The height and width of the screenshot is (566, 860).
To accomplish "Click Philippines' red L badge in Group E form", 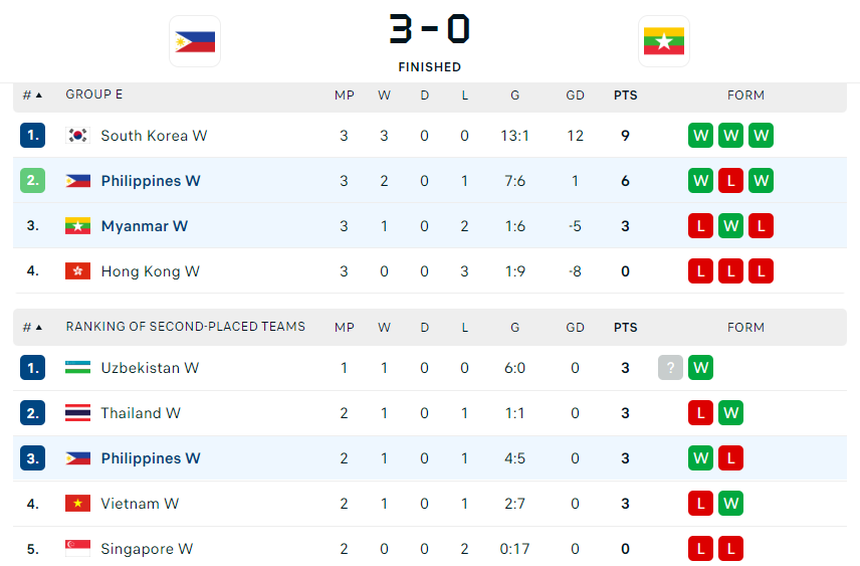I will (730, 181).
